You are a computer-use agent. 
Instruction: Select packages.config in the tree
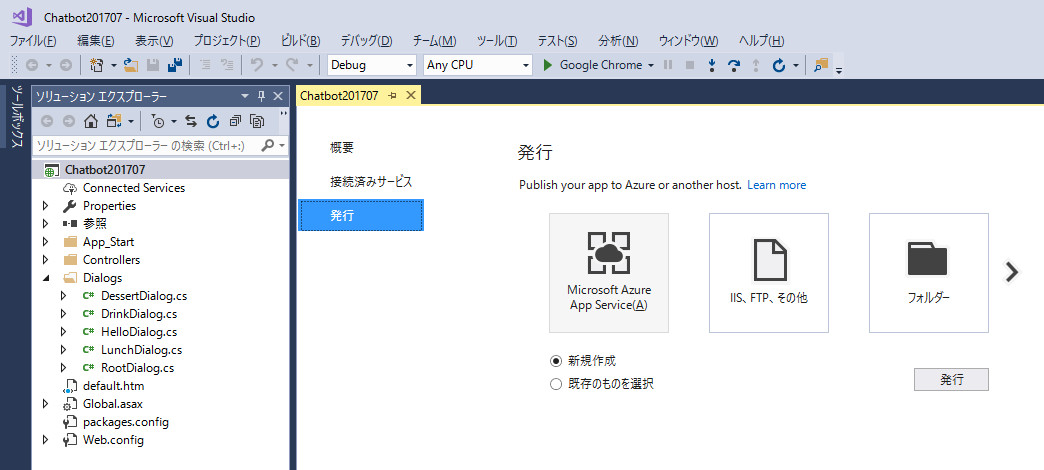pos(126,421)
